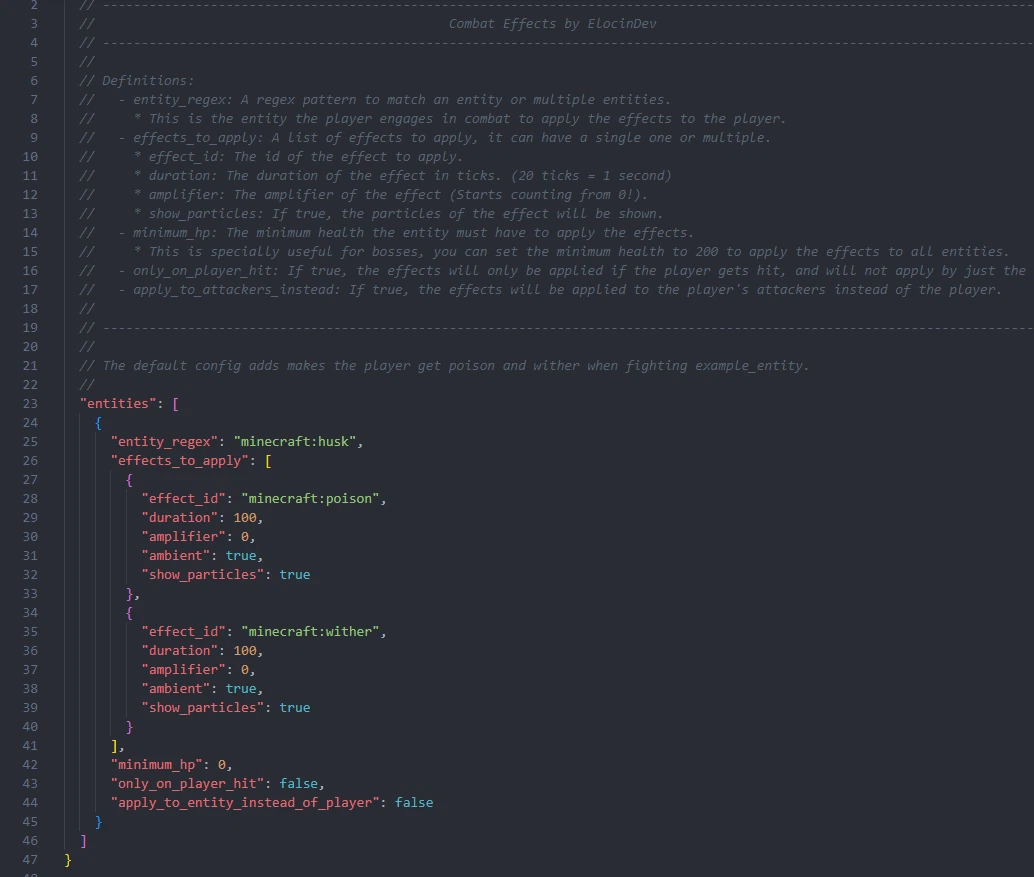Image resolution: width=1034 pixels, height=877 pixels.
Task: Select the false value of only_on_player_hit
Action: [x=298, y=784]
